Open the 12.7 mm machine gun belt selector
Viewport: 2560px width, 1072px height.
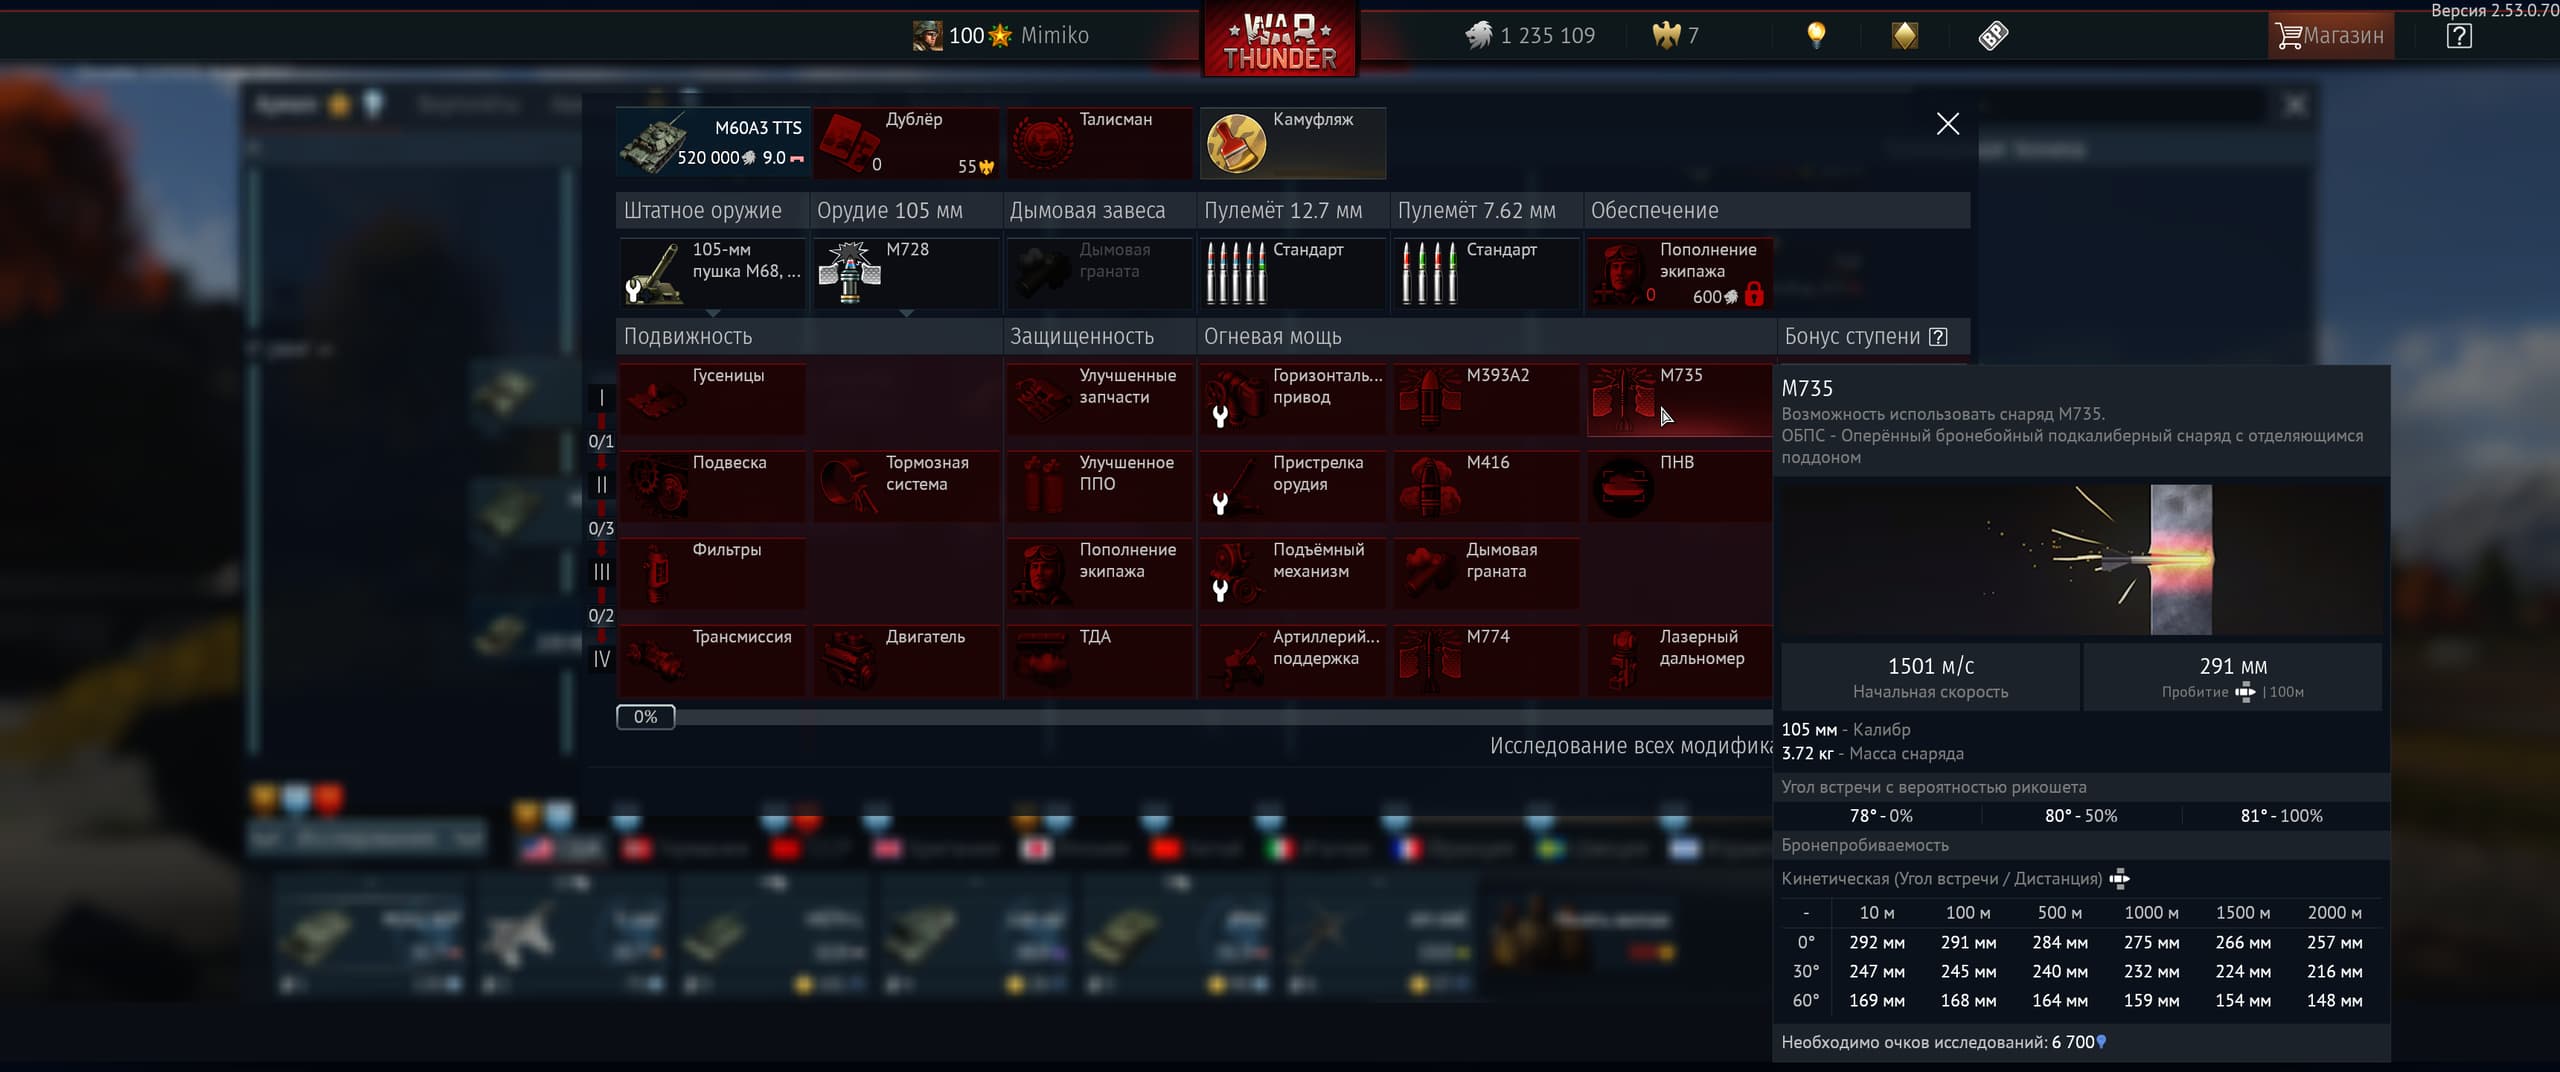click(x=1291, y=273)
